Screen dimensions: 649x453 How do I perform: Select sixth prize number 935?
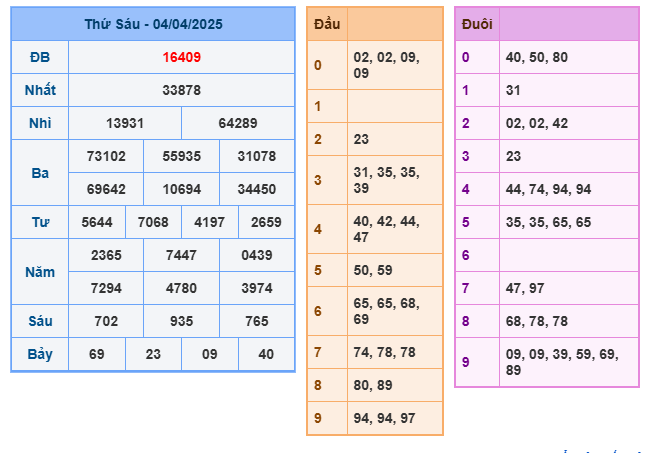point(182,321)
